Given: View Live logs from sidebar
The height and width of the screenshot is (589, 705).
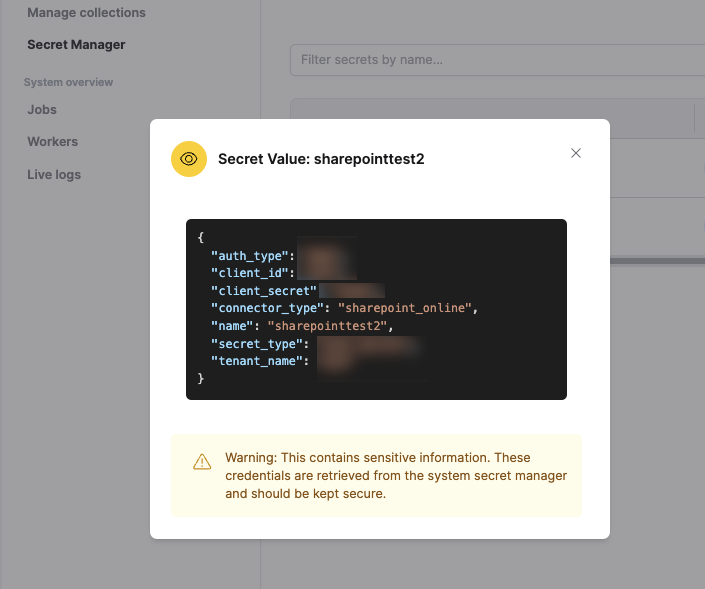Looking at the screenshot, I should [54, 175].
